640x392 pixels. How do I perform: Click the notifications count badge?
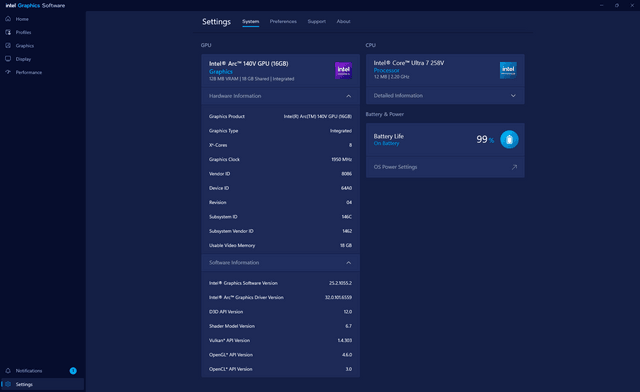click(73, 371)
